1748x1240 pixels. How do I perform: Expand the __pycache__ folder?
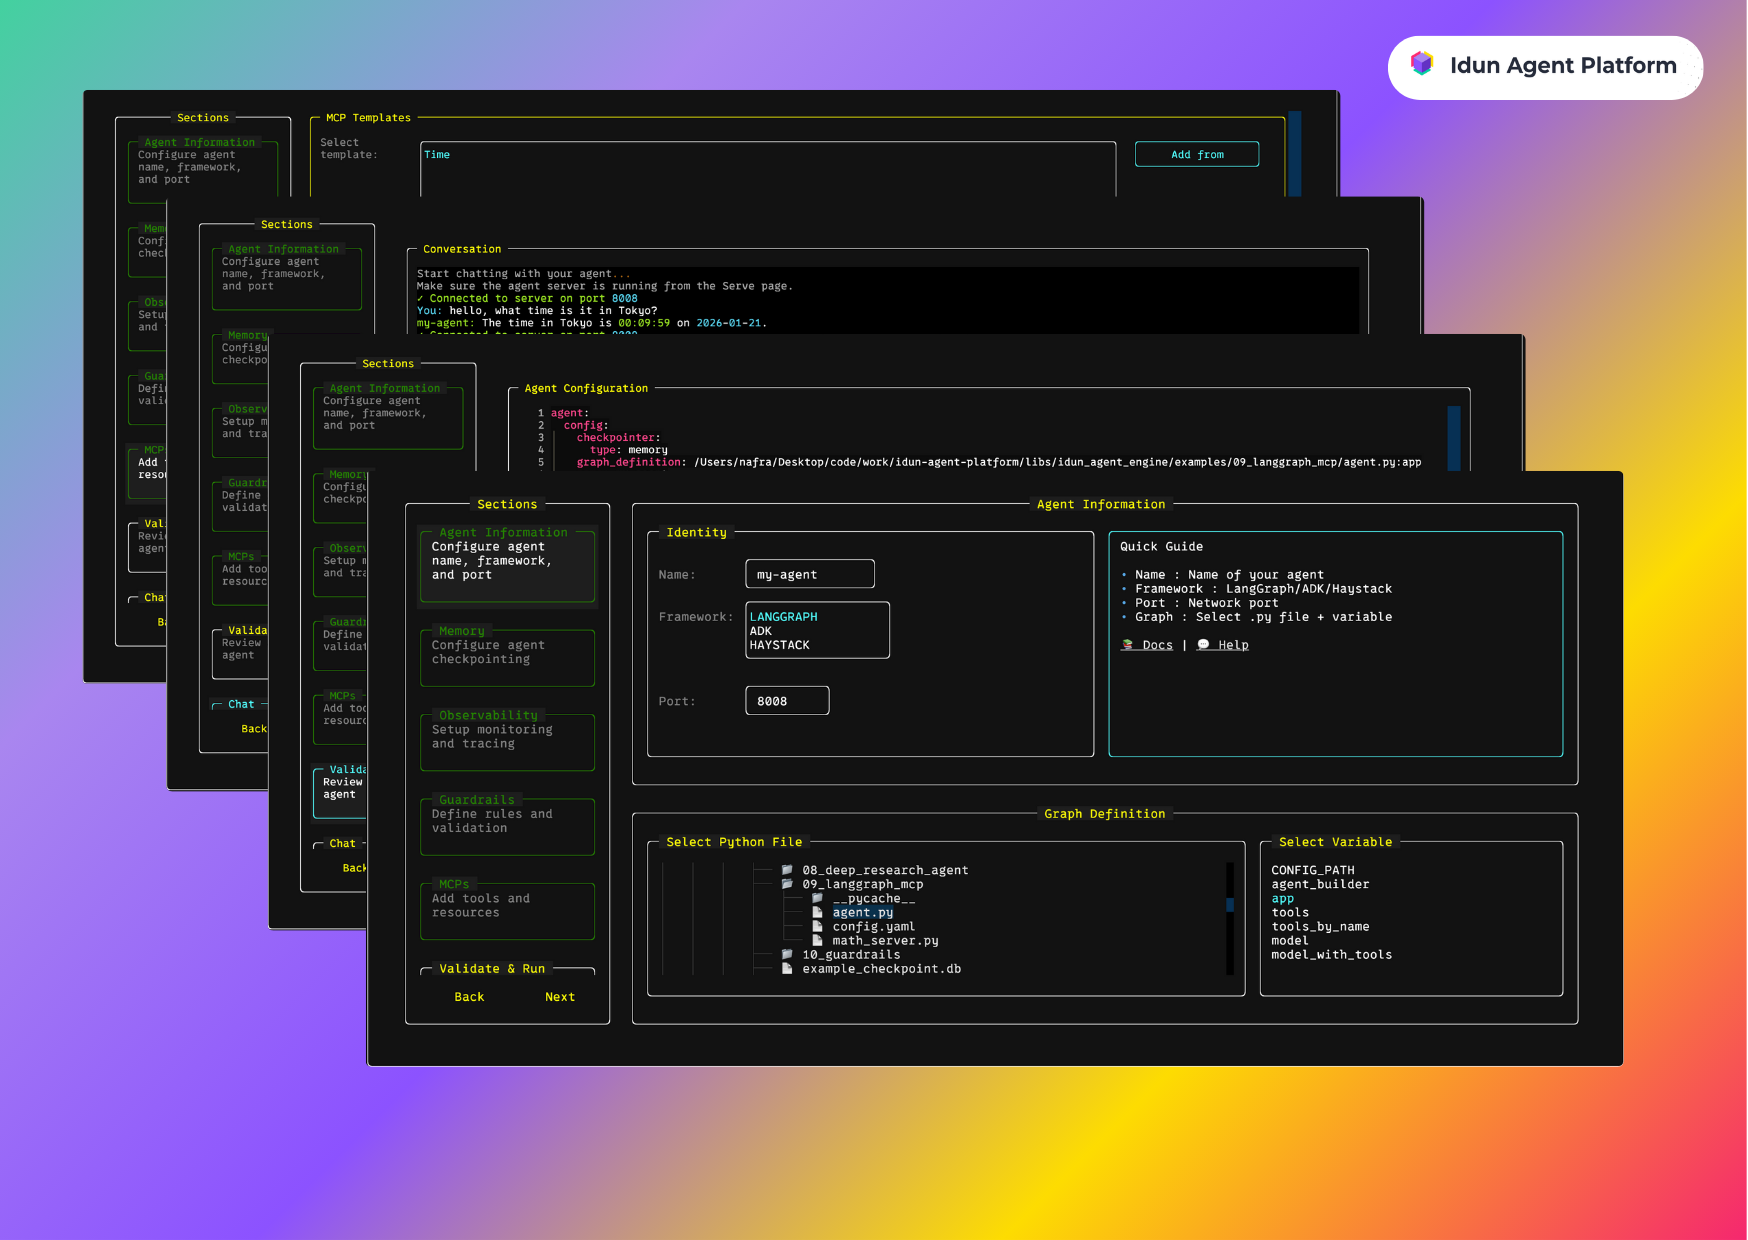tap(872, 898)
